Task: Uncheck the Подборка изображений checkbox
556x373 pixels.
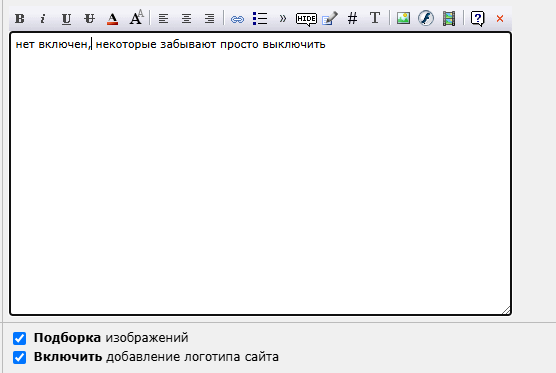Action: click(x=20, y=338)
